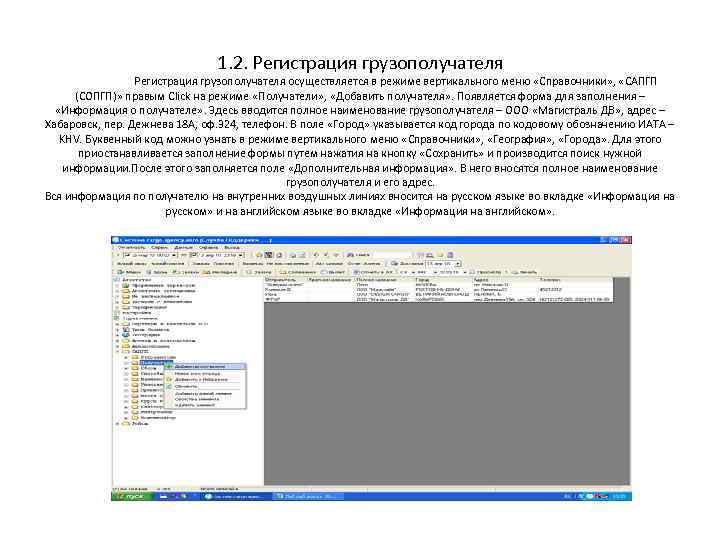This screenshot has width=720, height=540.
Task: Click the binoculars search icon in toolbar
Action: click(350, 254)
